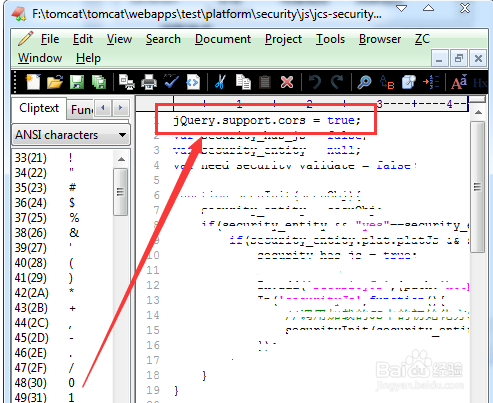Switch to the Cliptext tab
The image size is (493, 403).
click(39, 108)
